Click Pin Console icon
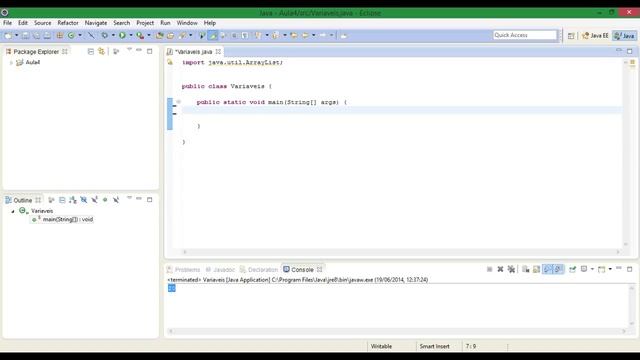This screenshot has height=360, width=640. (x=573, y=269)
